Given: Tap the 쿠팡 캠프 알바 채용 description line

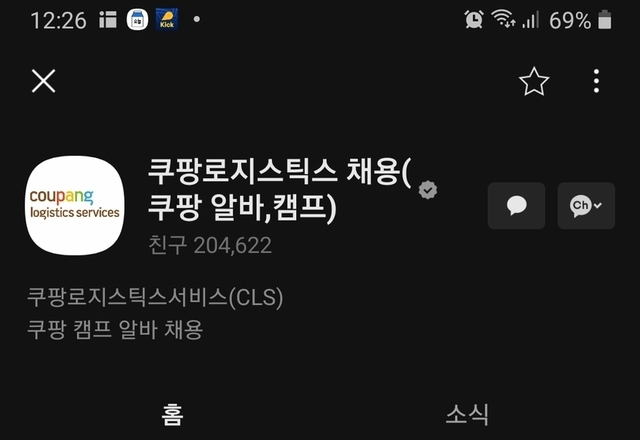Looking at the screenshot, I should coord(115,330).
